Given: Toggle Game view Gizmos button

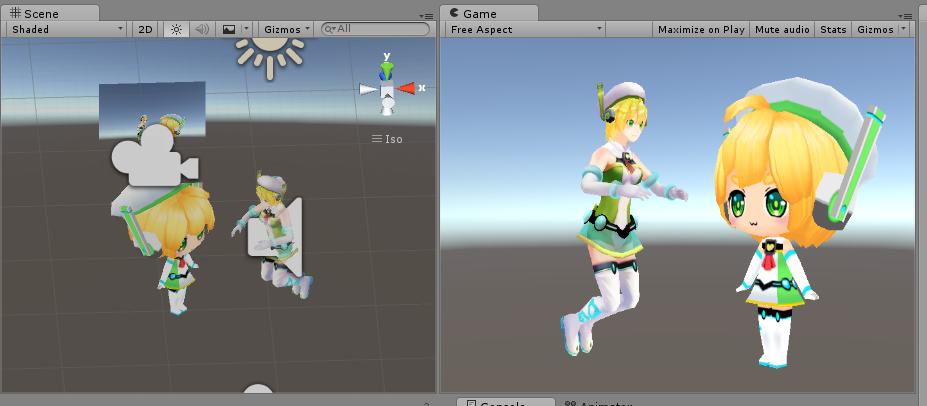Looking at the screenshot, I should click(875, 30).
